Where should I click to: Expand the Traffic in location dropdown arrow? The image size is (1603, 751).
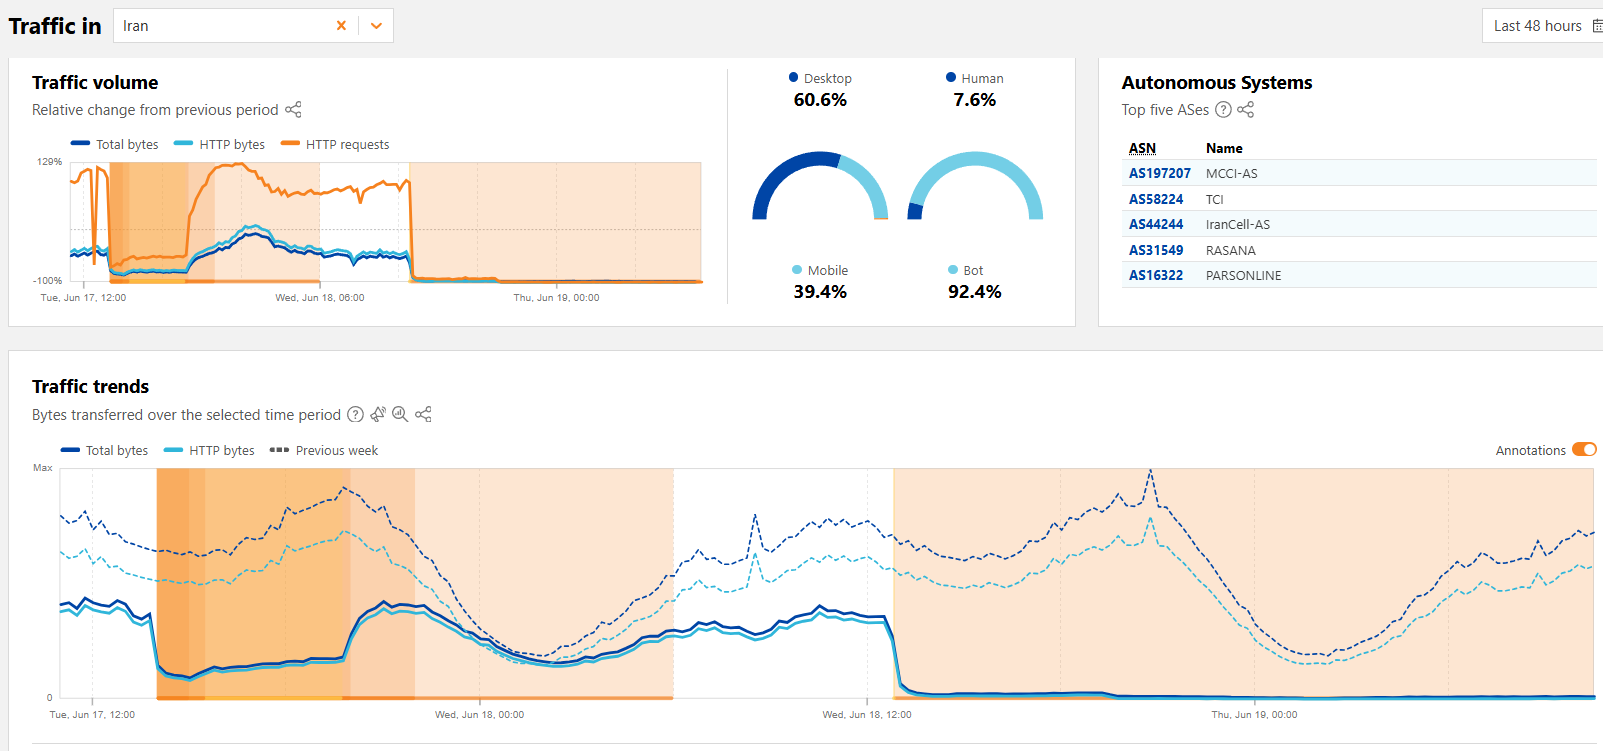[376, 26]
